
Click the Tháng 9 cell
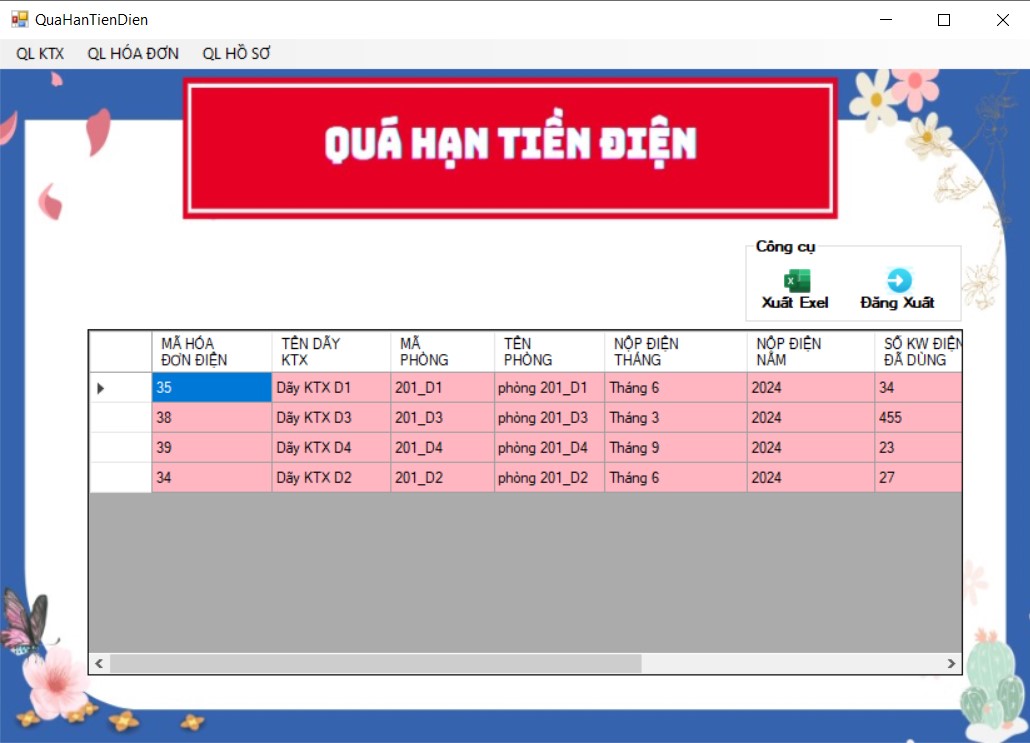tap(675, 447)
